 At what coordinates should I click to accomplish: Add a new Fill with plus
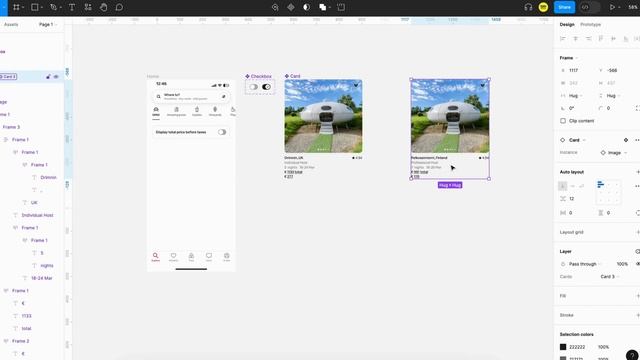(638, 296)
